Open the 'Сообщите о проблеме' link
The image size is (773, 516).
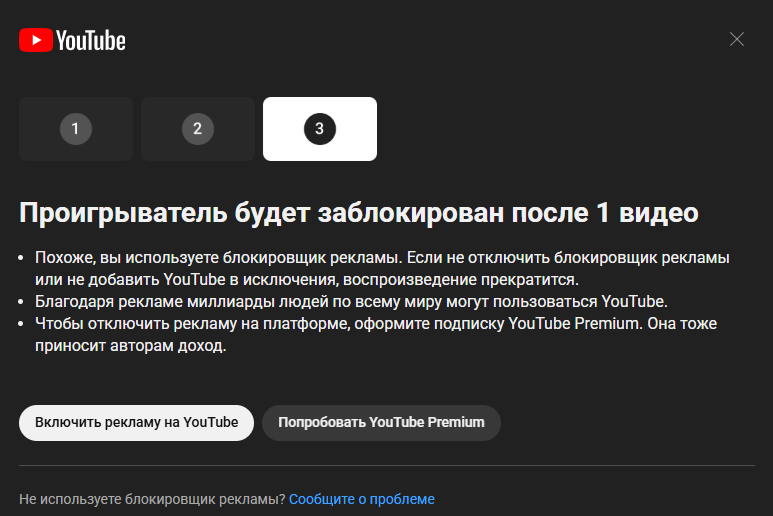pos(362,499)
